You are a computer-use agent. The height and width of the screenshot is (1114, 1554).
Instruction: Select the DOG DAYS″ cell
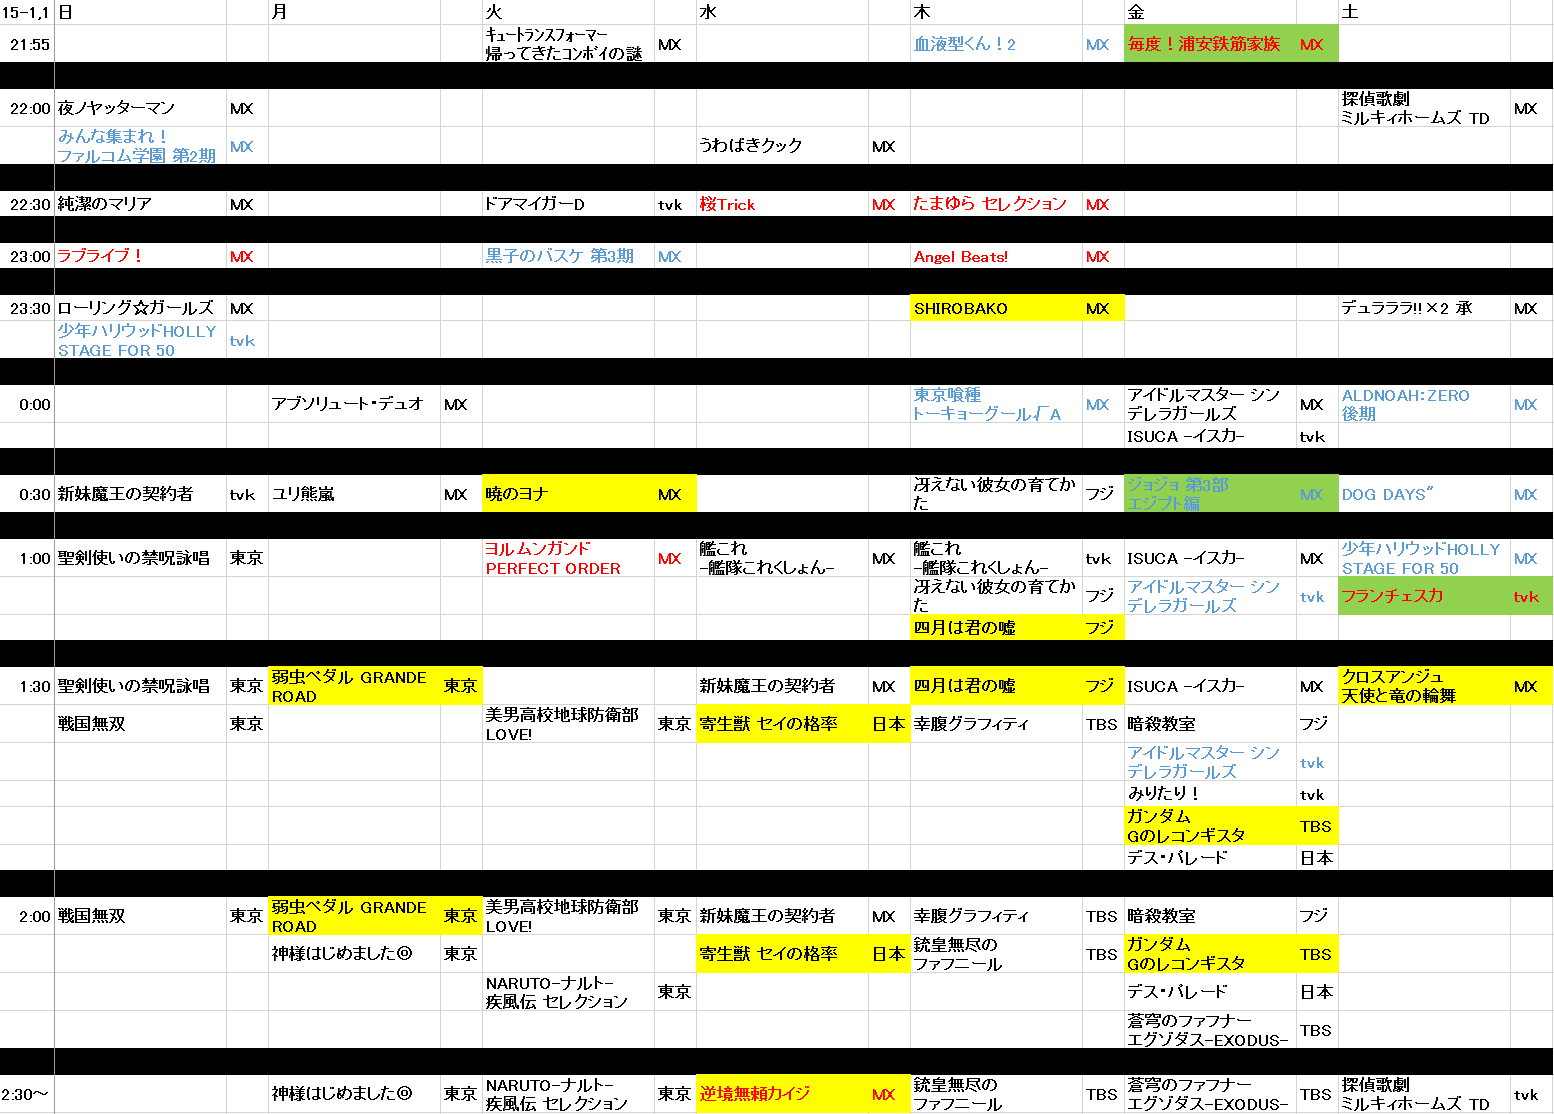click(x=1424, y=494)
